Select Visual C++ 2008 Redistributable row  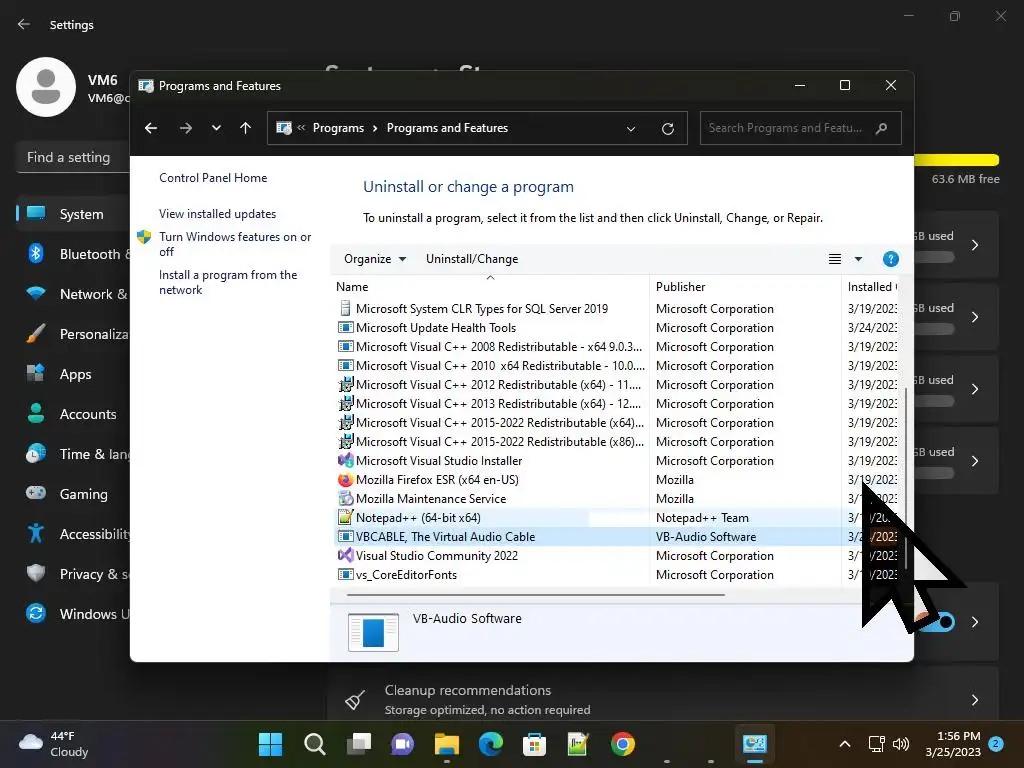click(617, 347)
